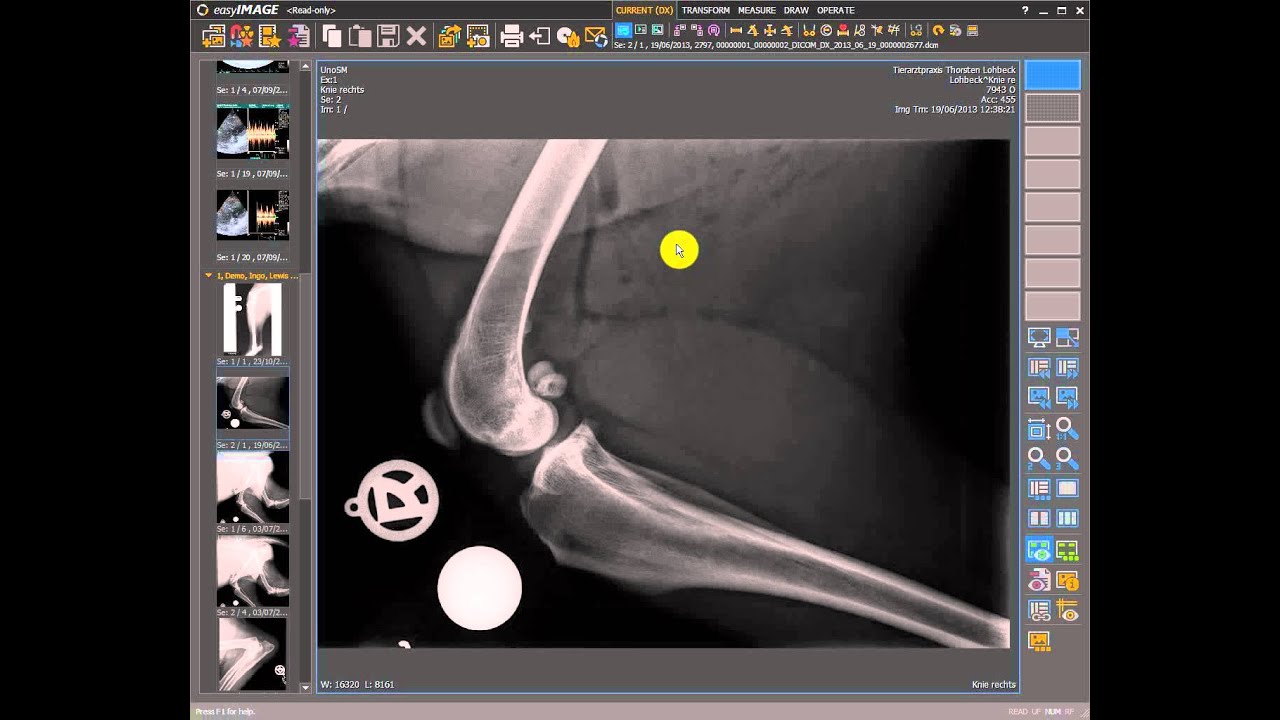Collapse the '1, Demo, Ingo, Lewis' patient node
The image size is (1280, 720).
(208, 275)
